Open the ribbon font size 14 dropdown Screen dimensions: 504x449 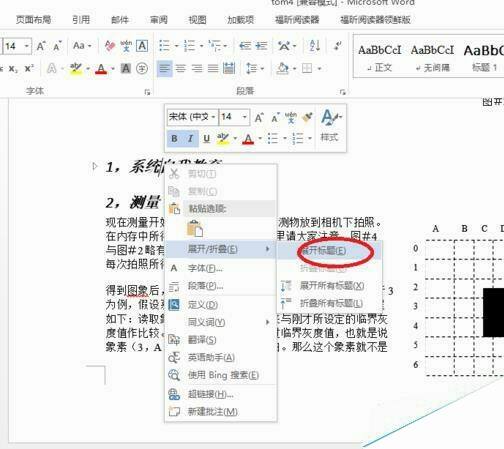pos(27,46)
